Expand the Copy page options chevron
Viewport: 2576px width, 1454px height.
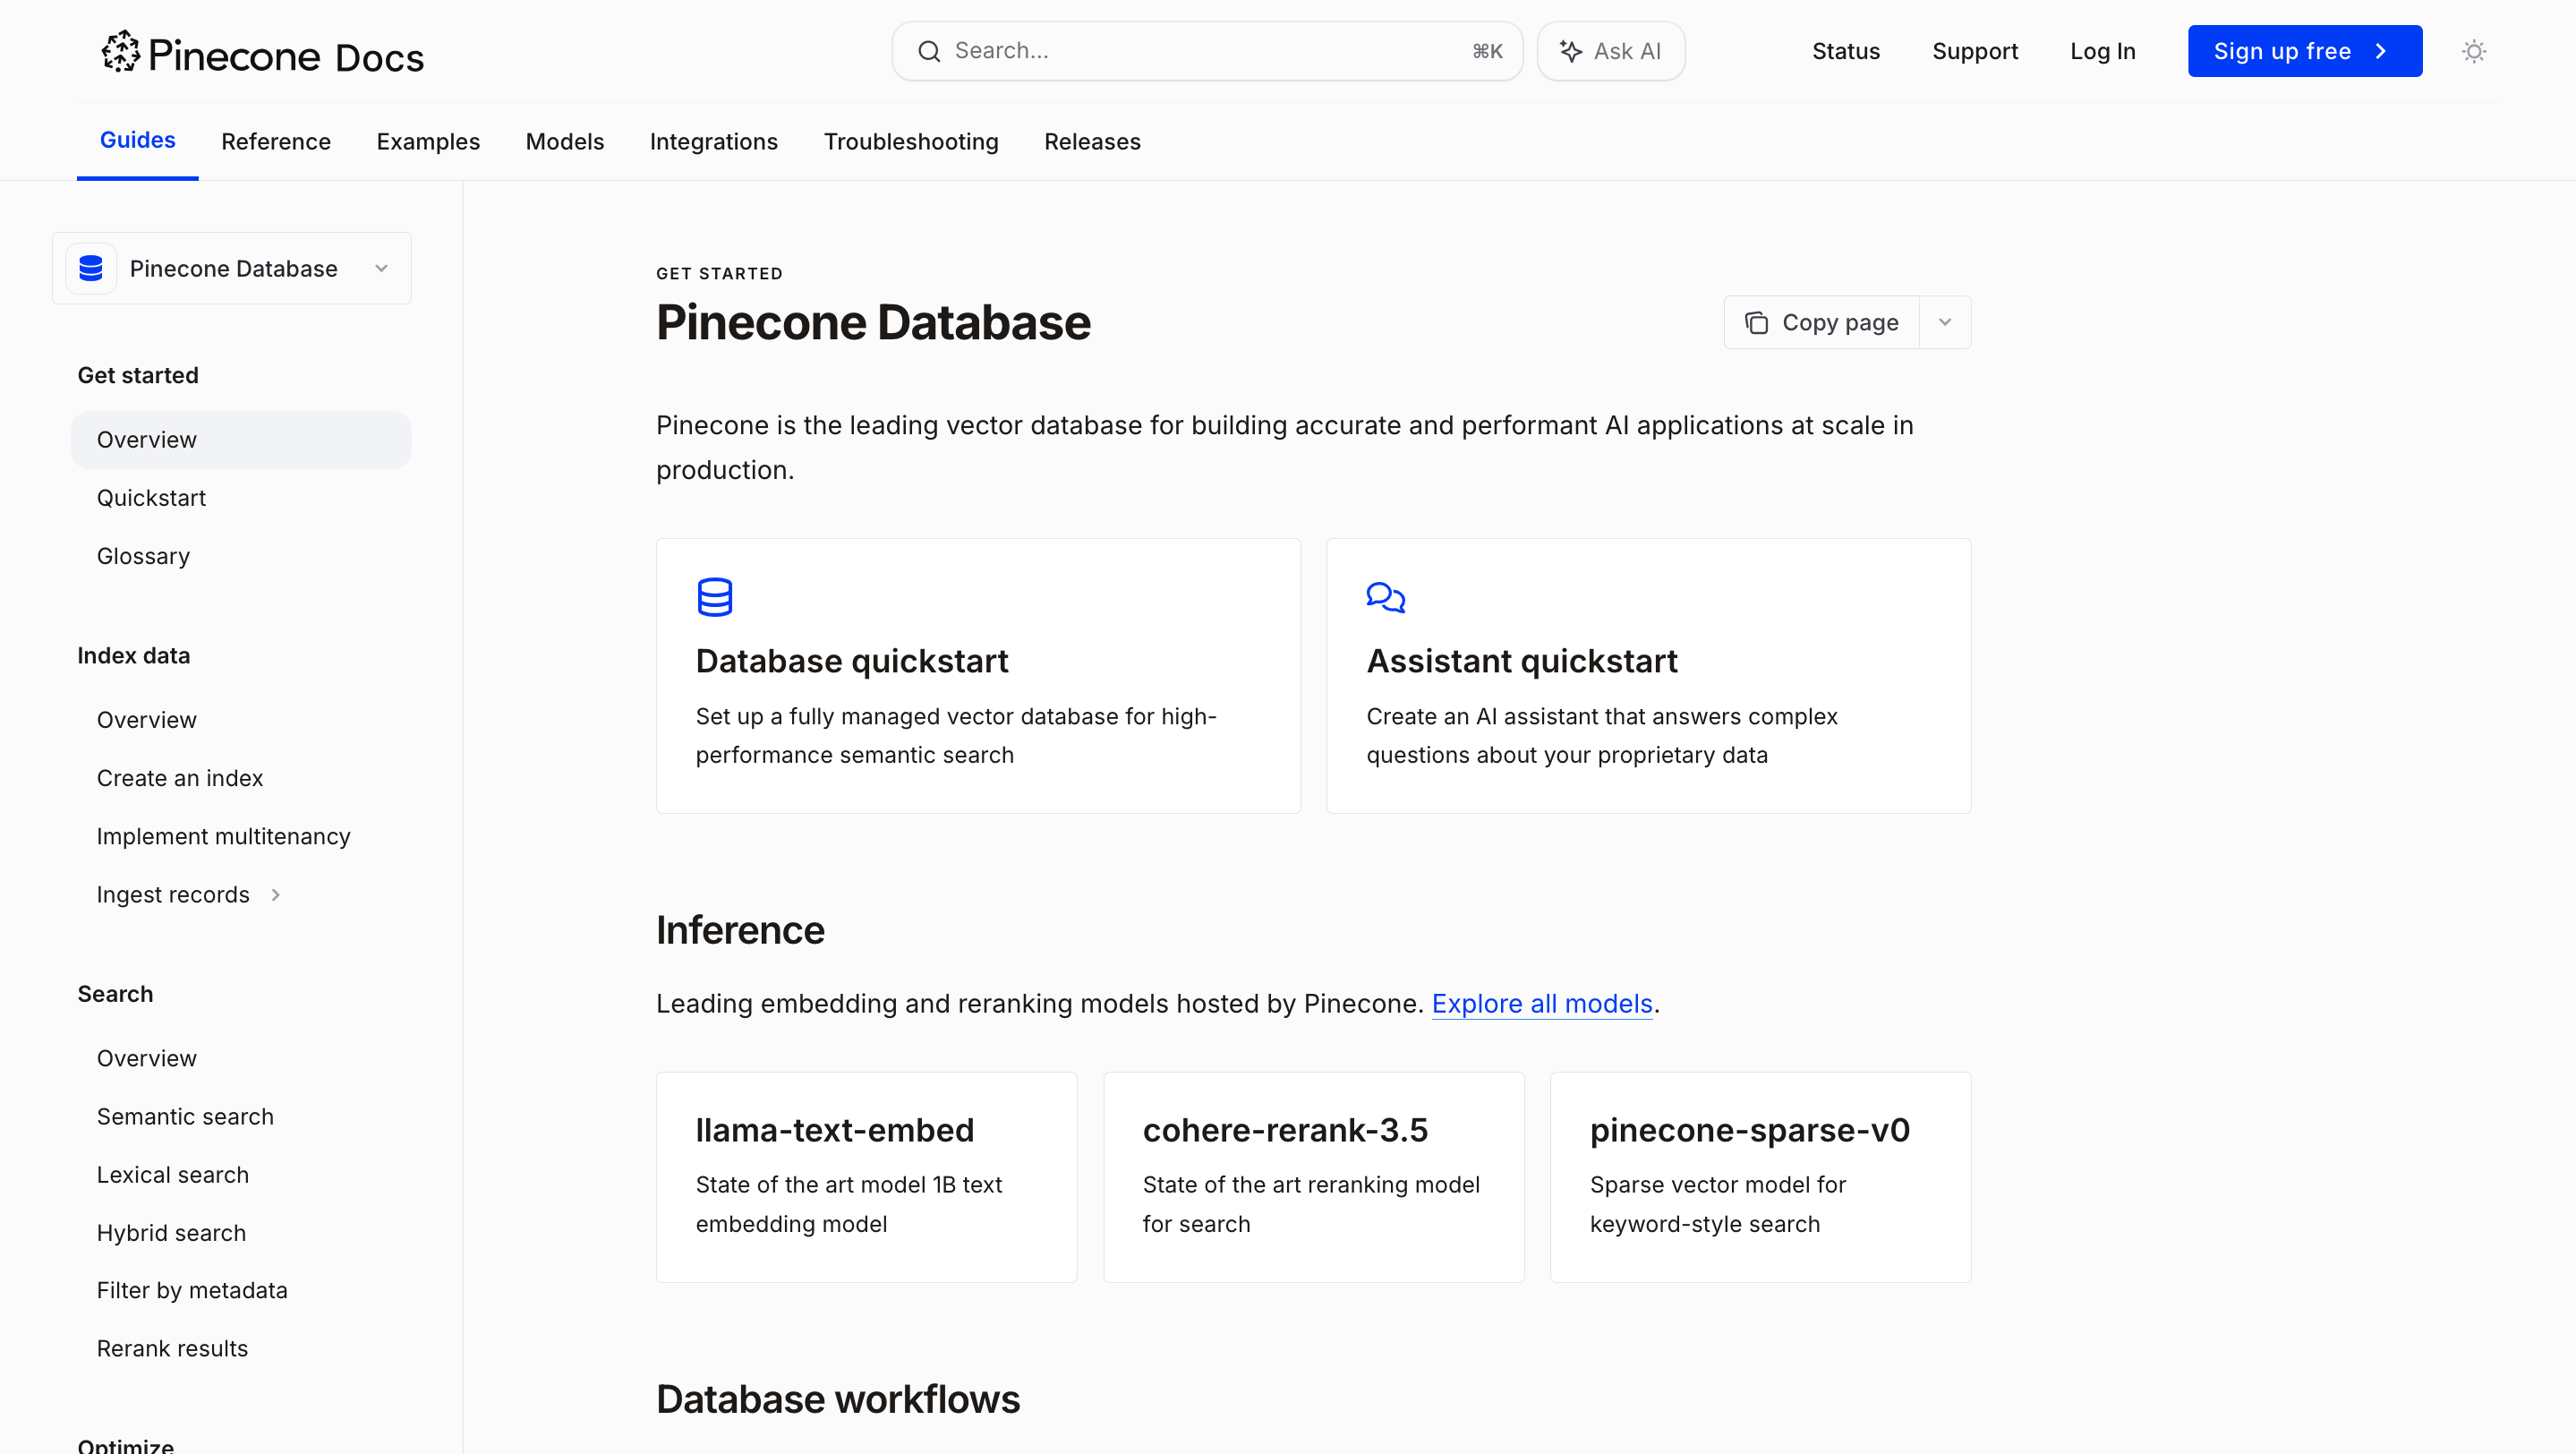pyautogui.click(x=1944, y=322)
